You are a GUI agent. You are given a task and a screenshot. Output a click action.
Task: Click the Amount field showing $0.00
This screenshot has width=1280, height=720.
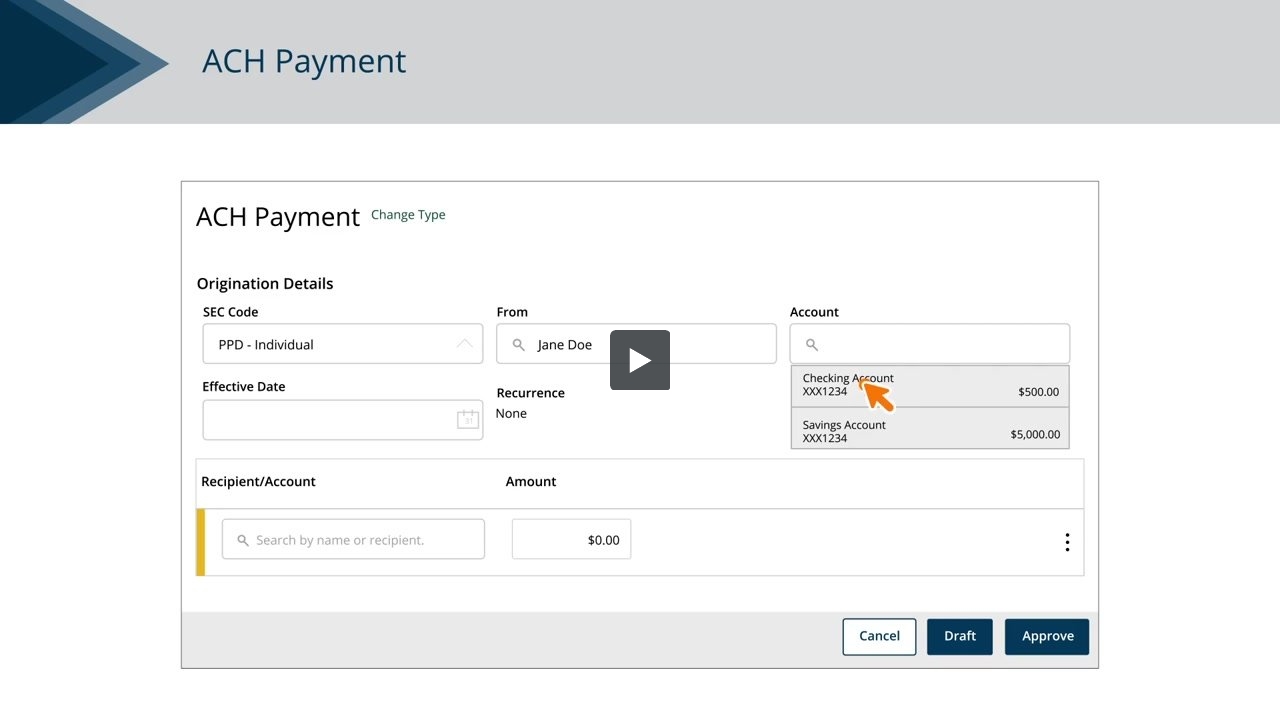(571, 539)
